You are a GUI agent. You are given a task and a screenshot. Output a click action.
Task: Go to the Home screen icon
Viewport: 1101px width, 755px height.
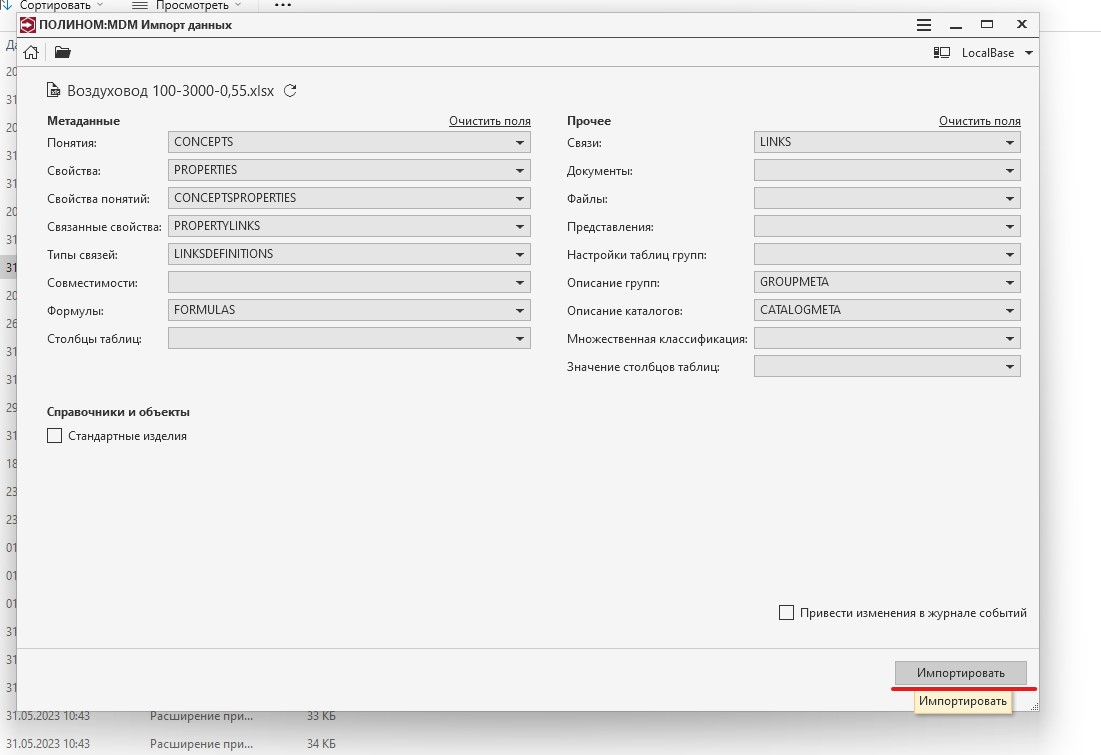coord(31,53)
